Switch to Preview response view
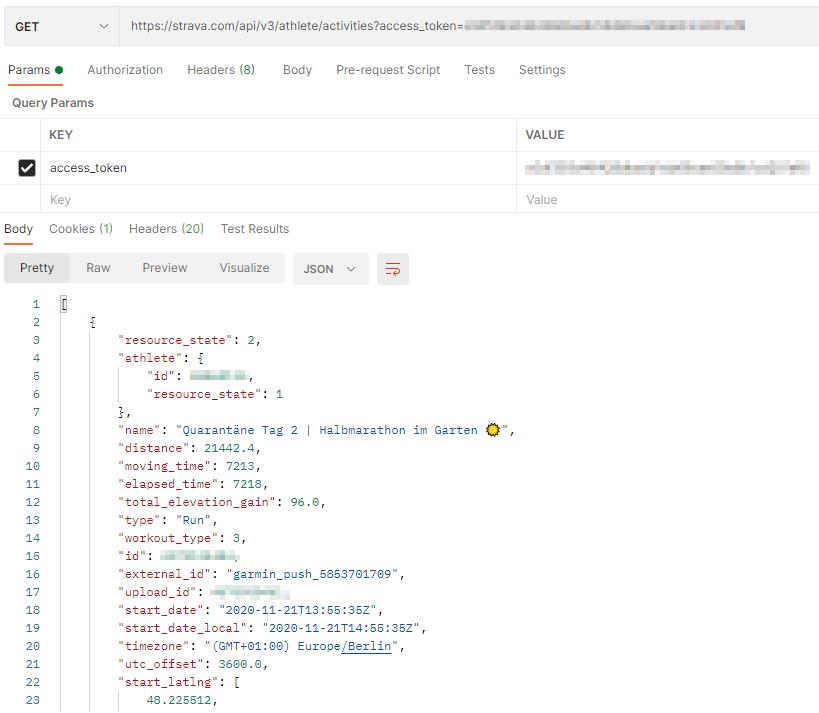 click(x=165, y=268)
